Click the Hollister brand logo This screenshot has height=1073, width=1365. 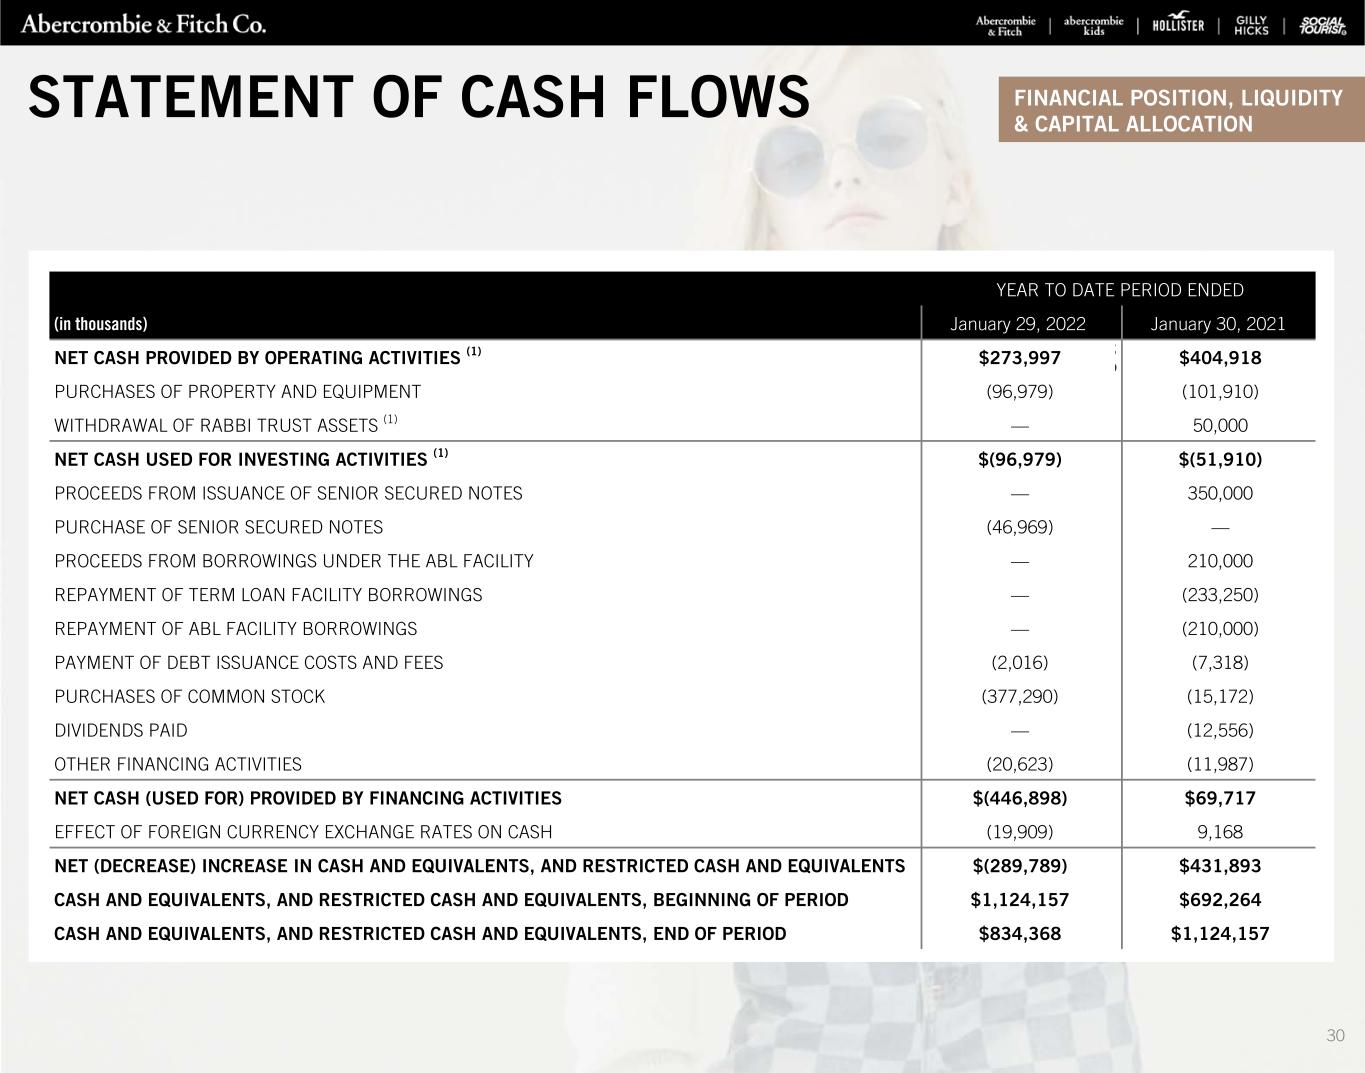pyautogui.click(x=1178, y=26)
